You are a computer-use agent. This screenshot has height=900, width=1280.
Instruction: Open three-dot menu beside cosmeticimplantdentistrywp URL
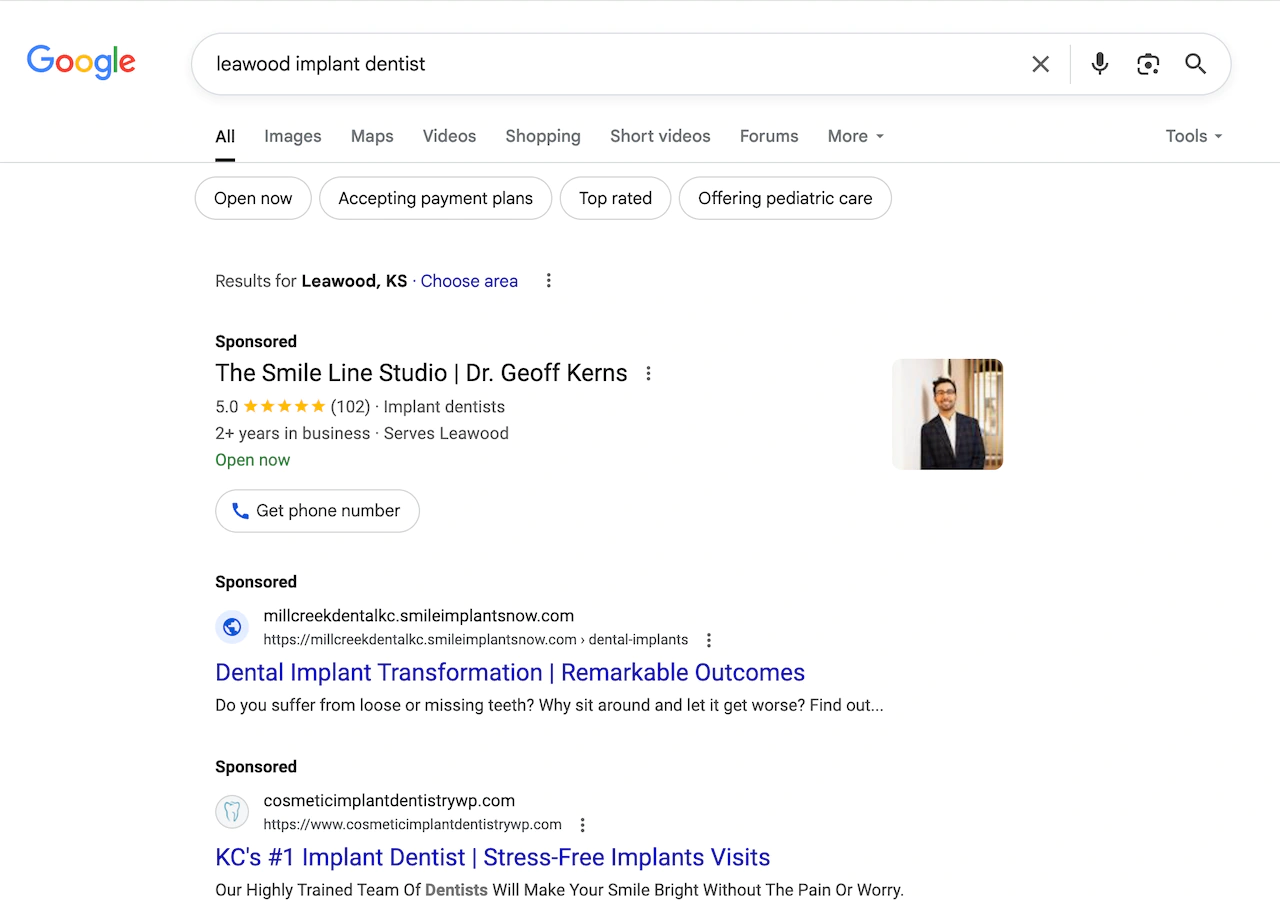(583, 825)
